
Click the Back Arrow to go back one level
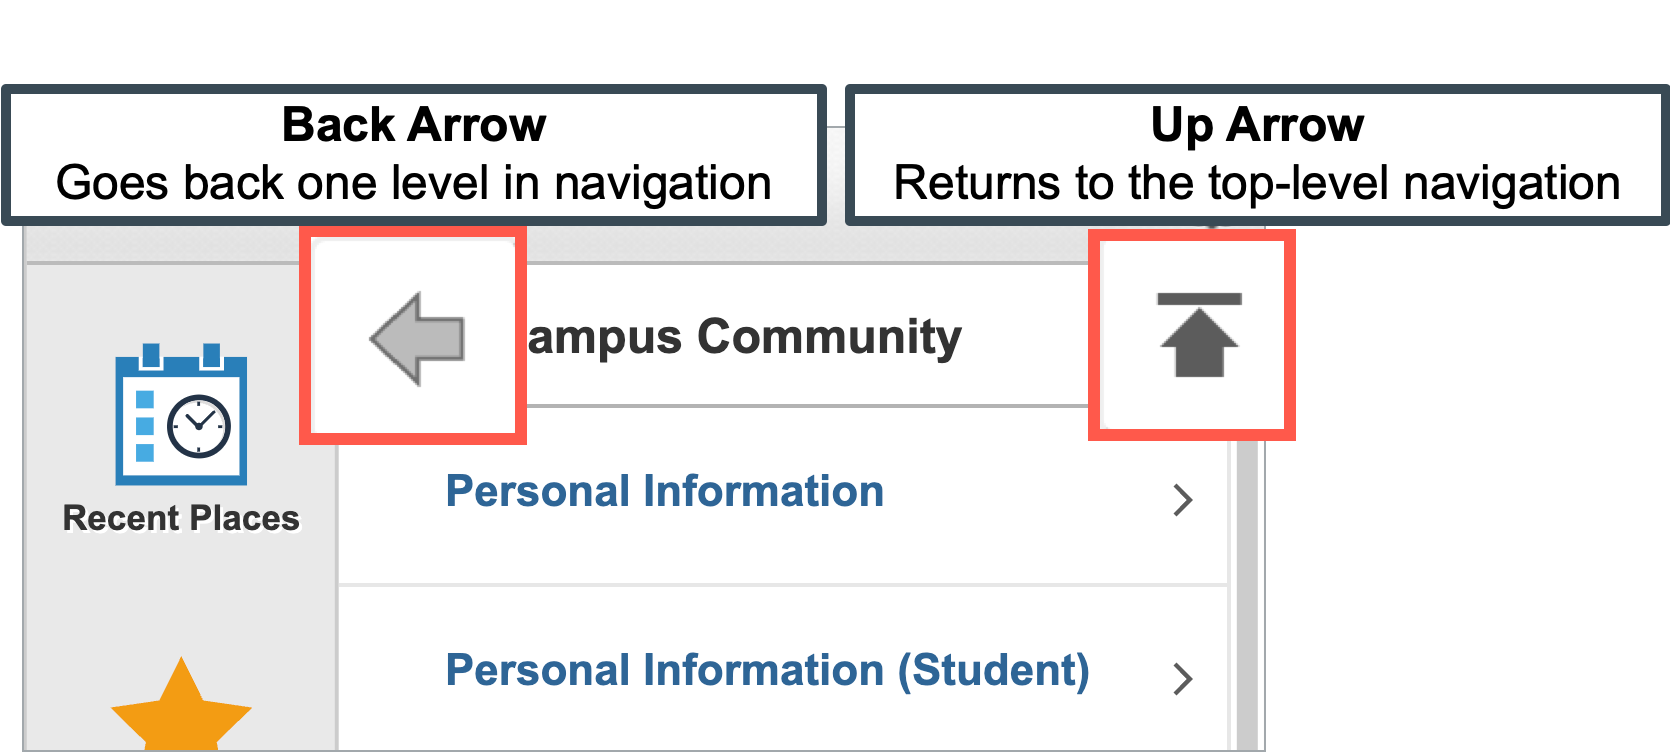click(414, 337)
